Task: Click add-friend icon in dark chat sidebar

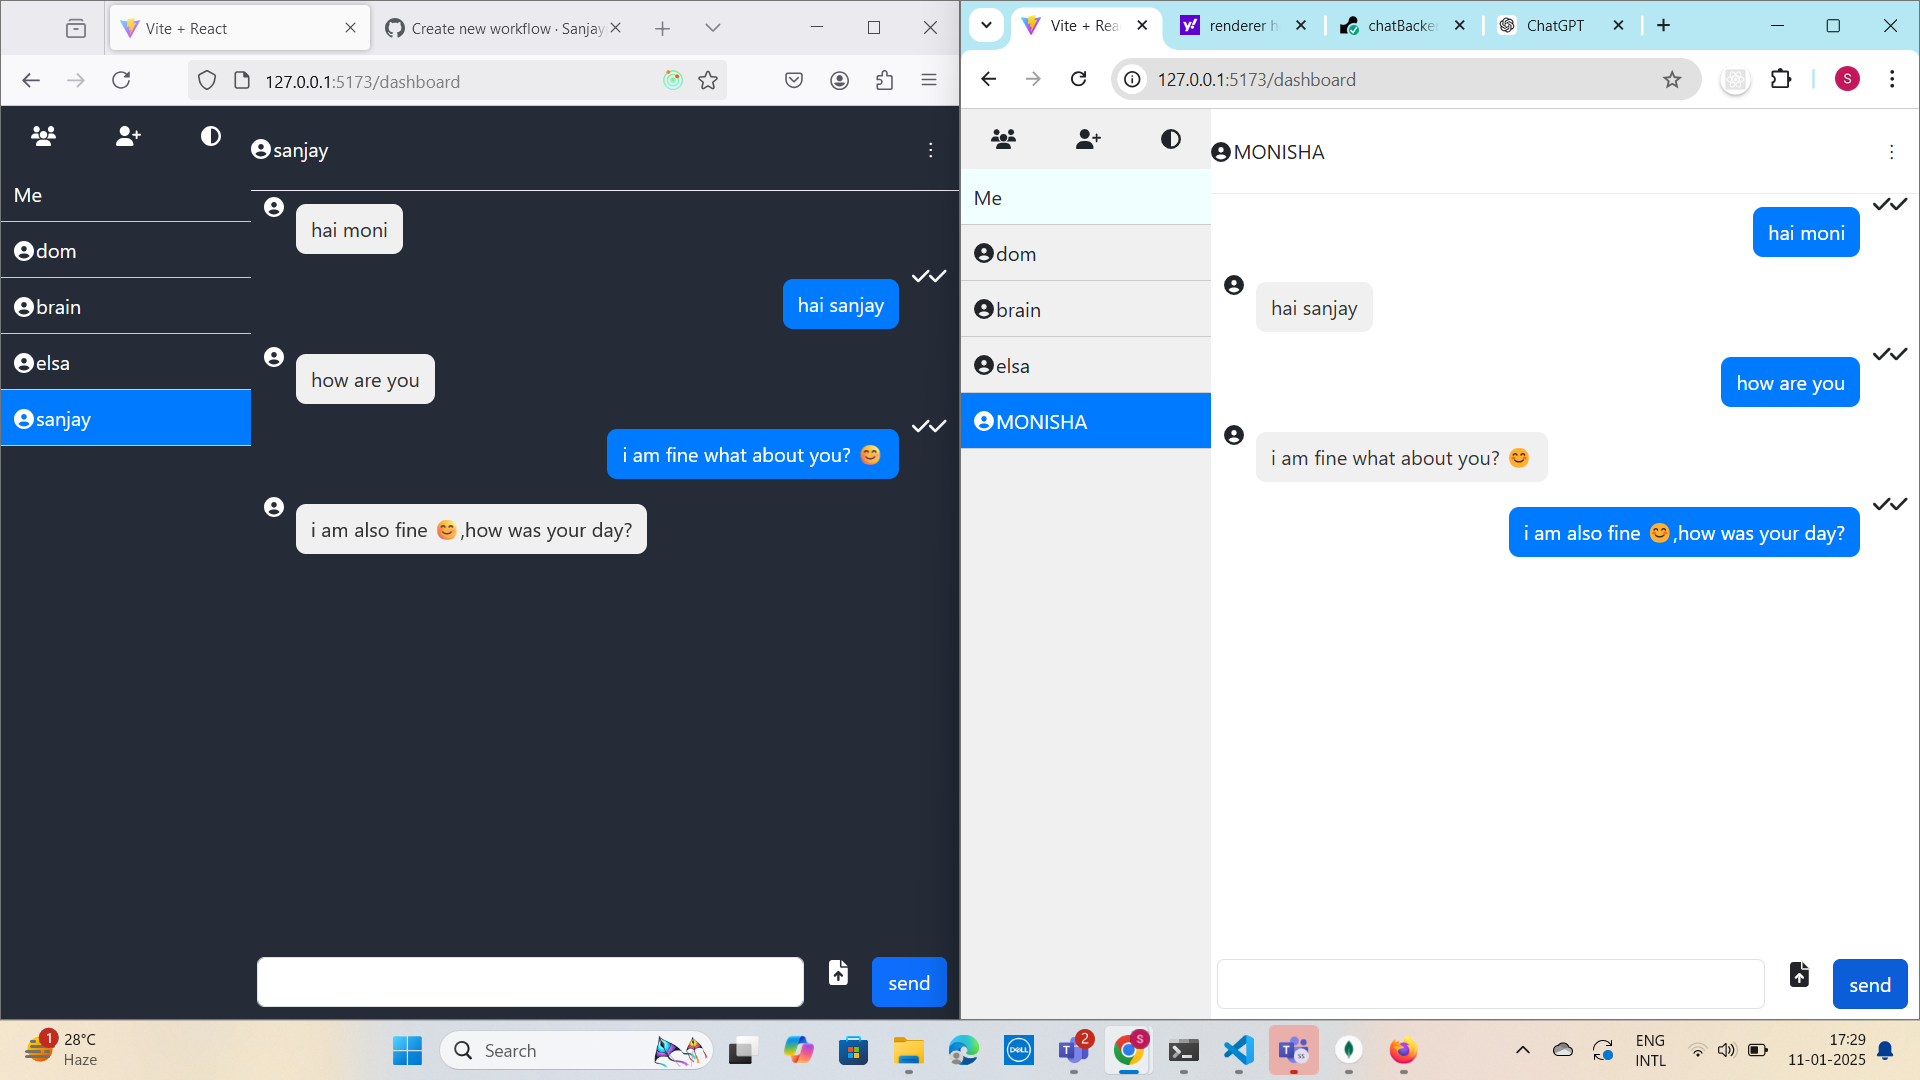Action: pos(128,136)
